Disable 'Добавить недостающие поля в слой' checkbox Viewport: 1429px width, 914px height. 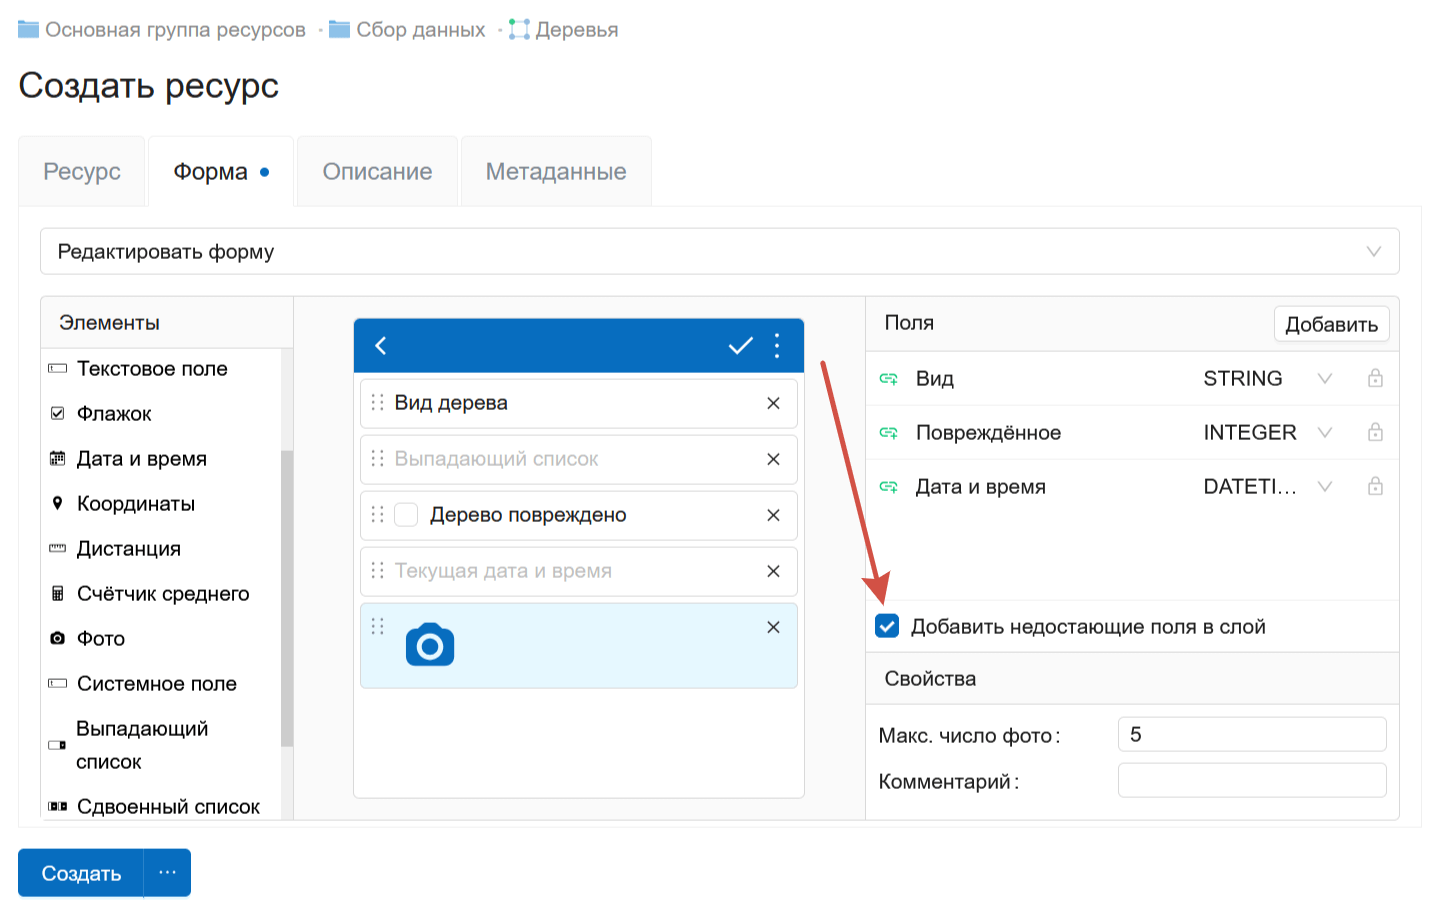tap(887, 626)
